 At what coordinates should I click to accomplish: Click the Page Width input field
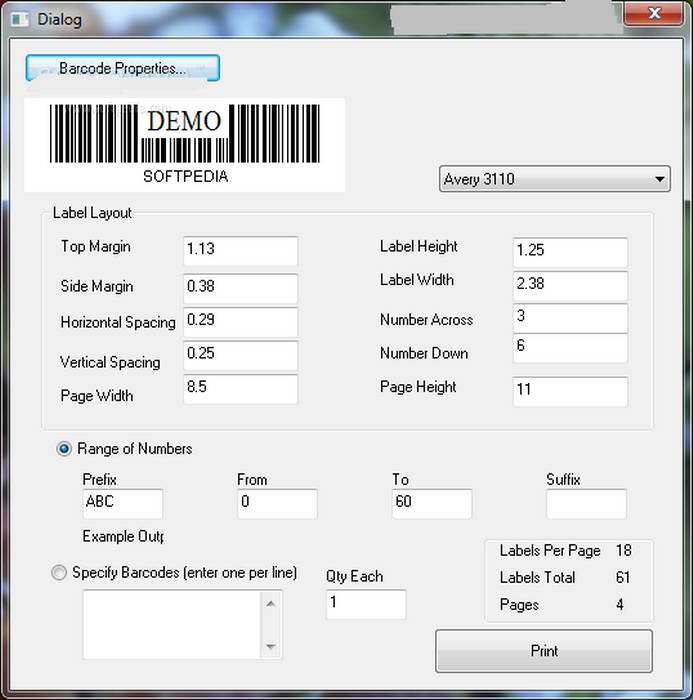point(240,389)
